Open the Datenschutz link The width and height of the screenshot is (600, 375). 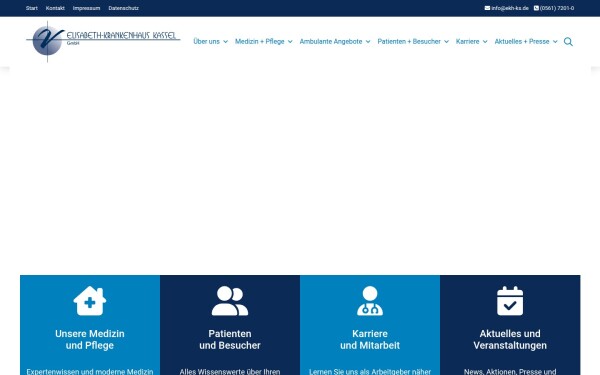click(x=124, y=8)
